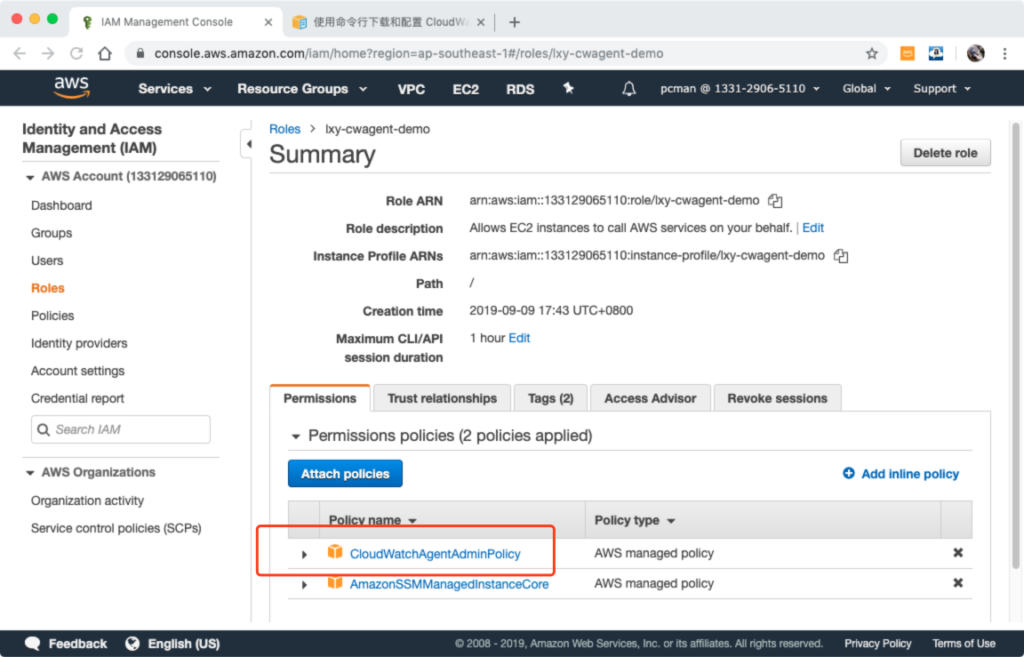Open the Users section in sidebar
The height and width of the screenshot is (657, 1024).
47,261
